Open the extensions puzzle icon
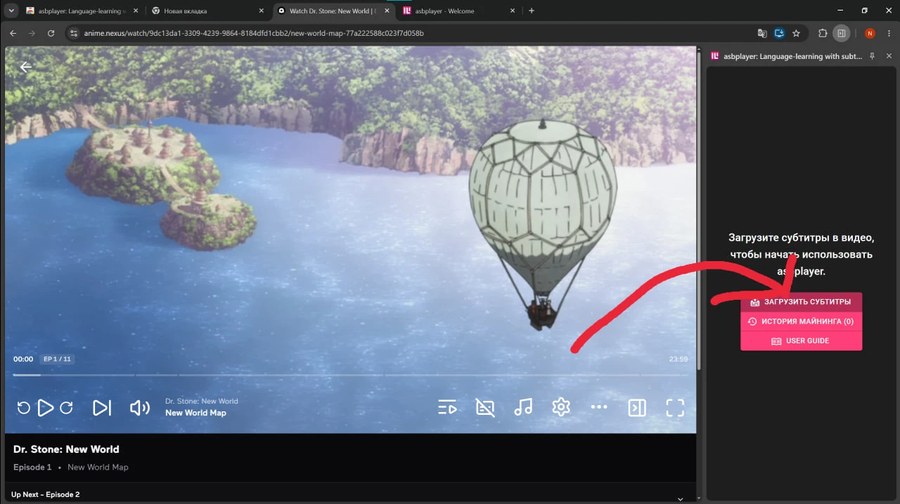The height and width of the screenshot is (504, 900). pyautogui.click(x=823, y=33)
